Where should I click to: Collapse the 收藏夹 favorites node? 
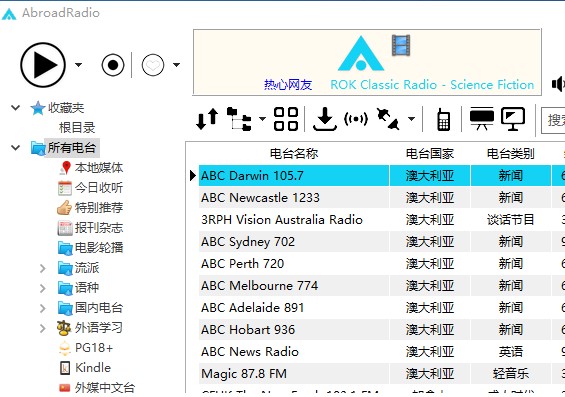(x=15, y=107)
